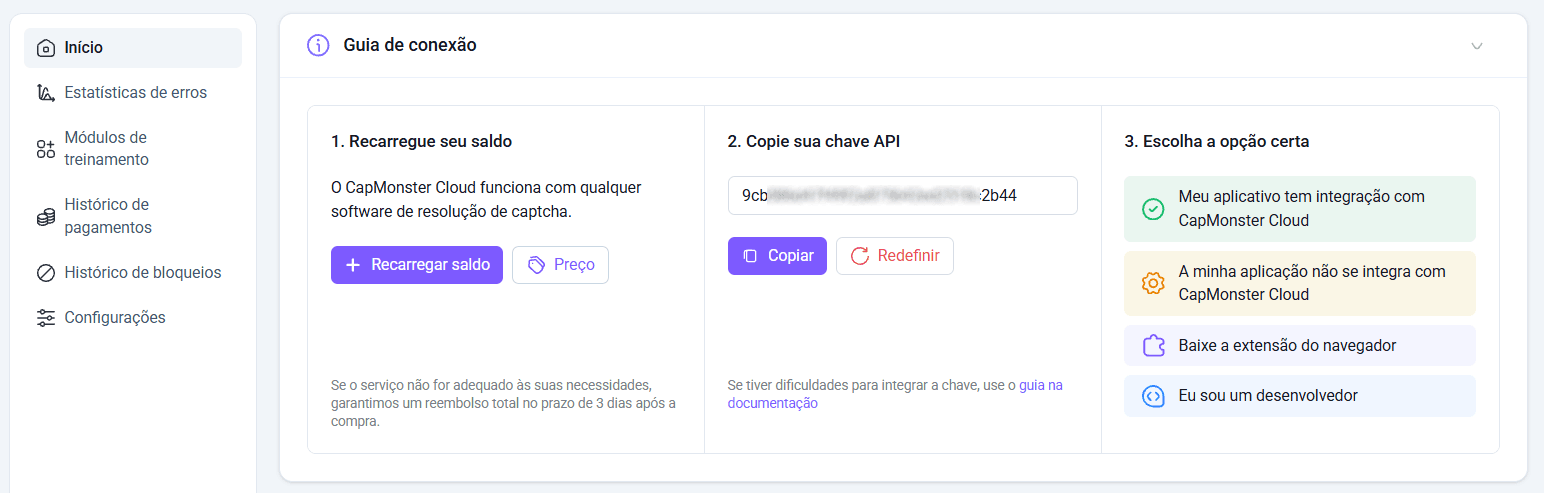Click the orange gear icon
This screenshot has height=493, width=1544.
pos(1153,283)
